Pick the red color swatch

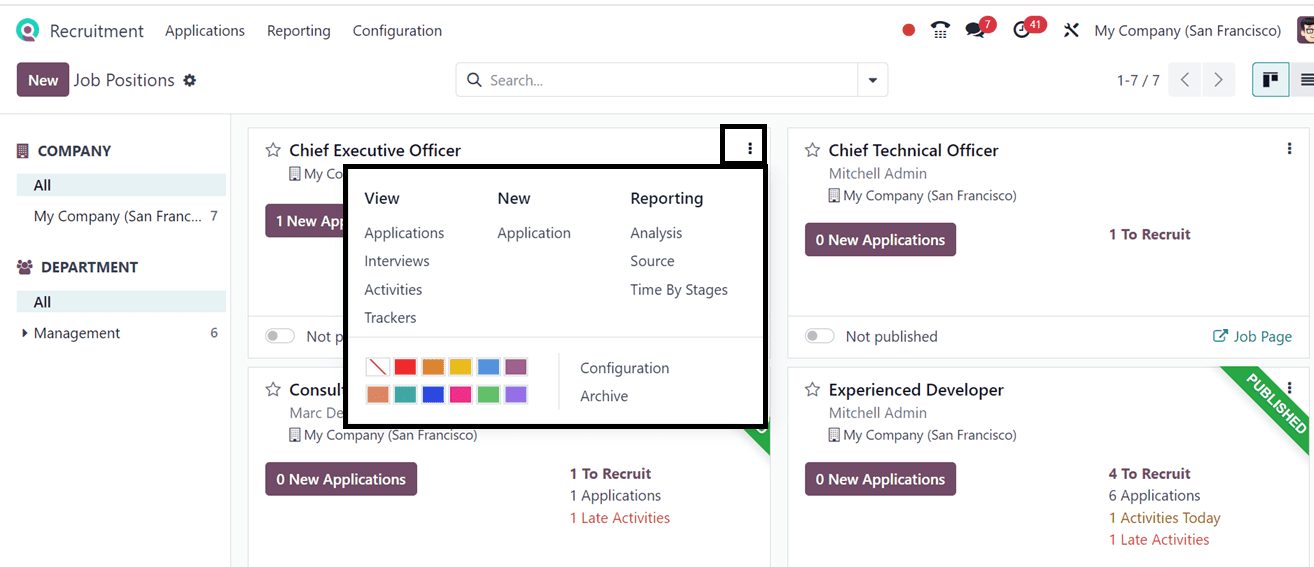(x=405, y=367)
